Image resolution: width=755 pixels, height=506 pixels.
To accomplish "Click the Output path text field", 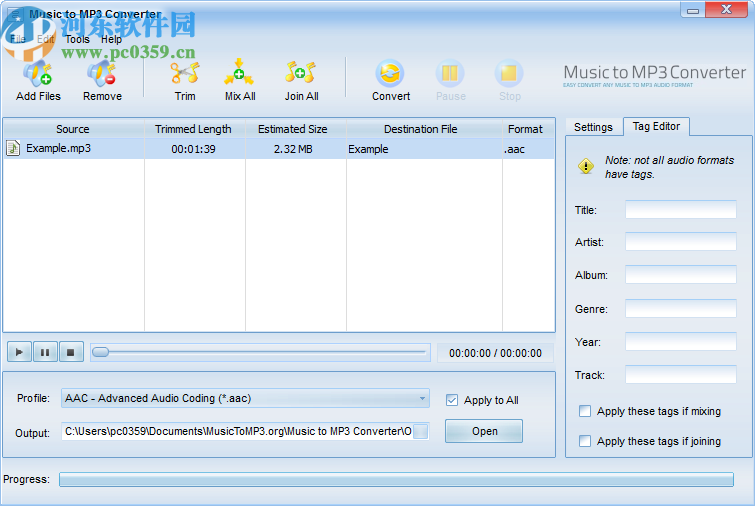I will [x=237, y=431].
